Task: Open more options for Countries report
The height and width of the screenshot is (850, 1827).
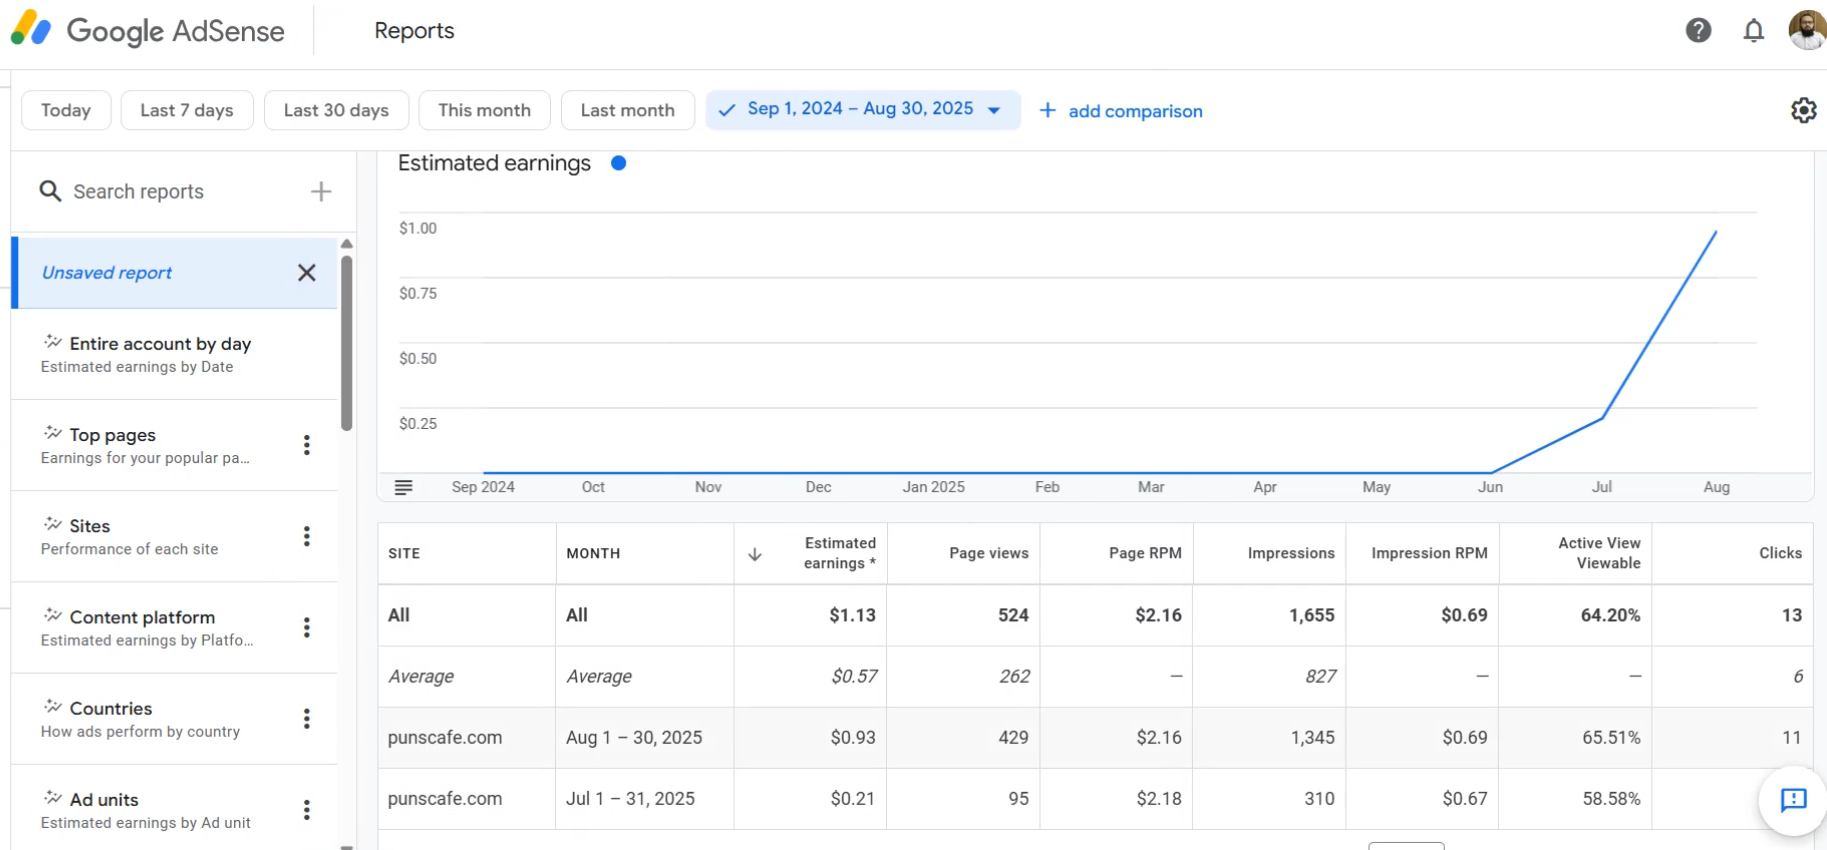Action: point(307,718)
